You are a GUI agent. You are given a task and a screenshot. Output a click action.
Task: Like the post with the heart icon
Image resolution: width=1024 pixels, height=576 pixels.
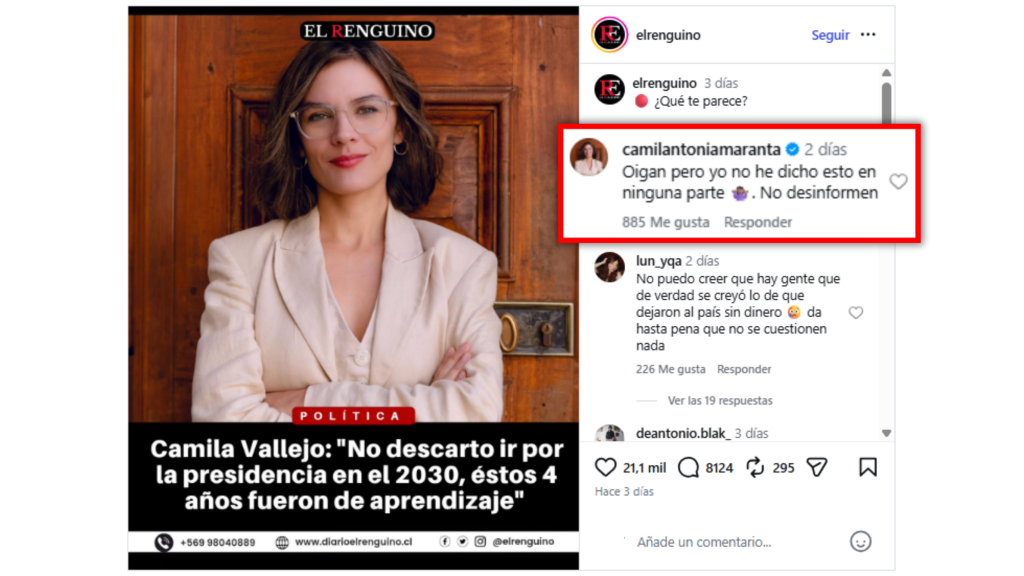tap(605, 468)
